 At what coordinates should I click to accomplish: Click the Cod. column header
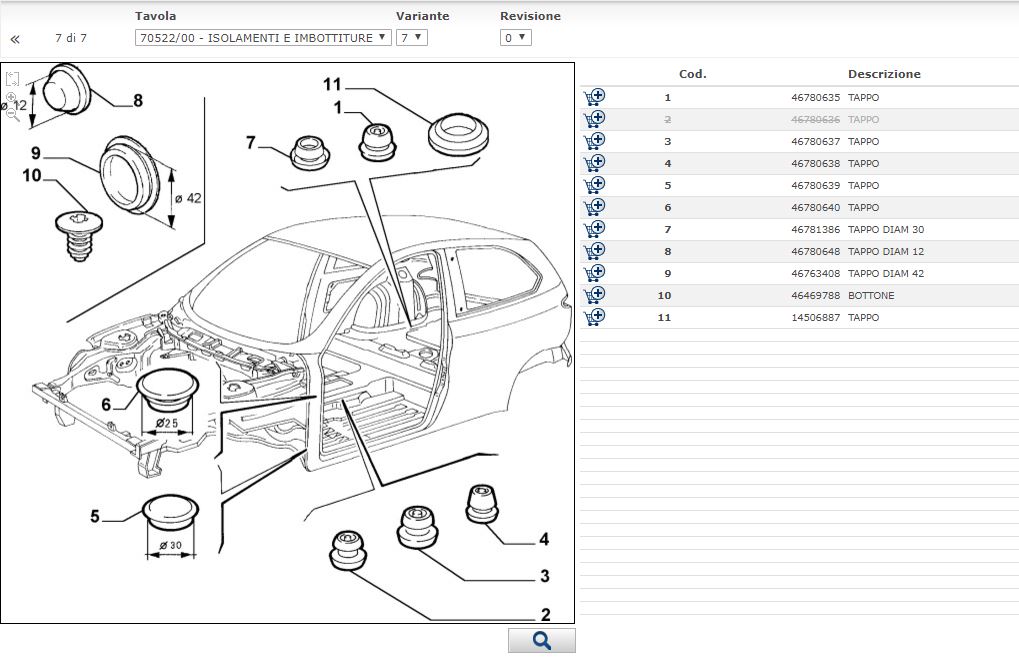pyautogui.click(x=692, y=74)
